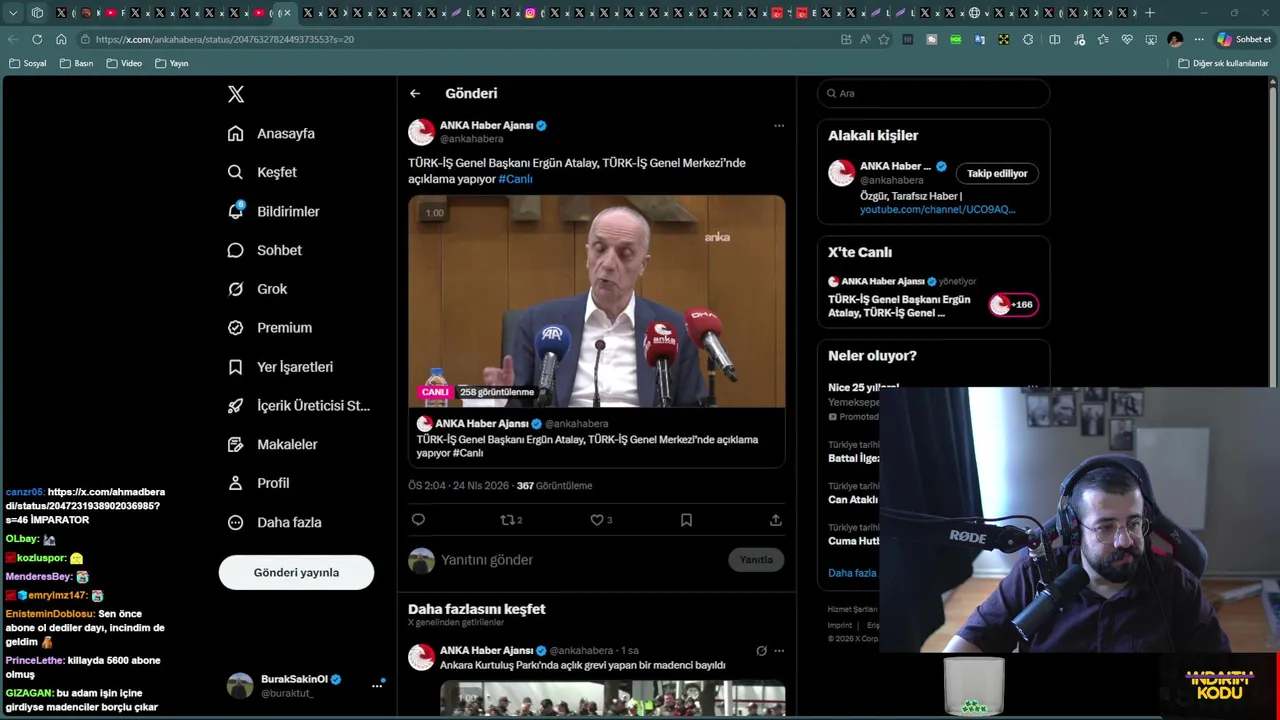Click the reply comment icon under the post

click(x=418, y=520)
